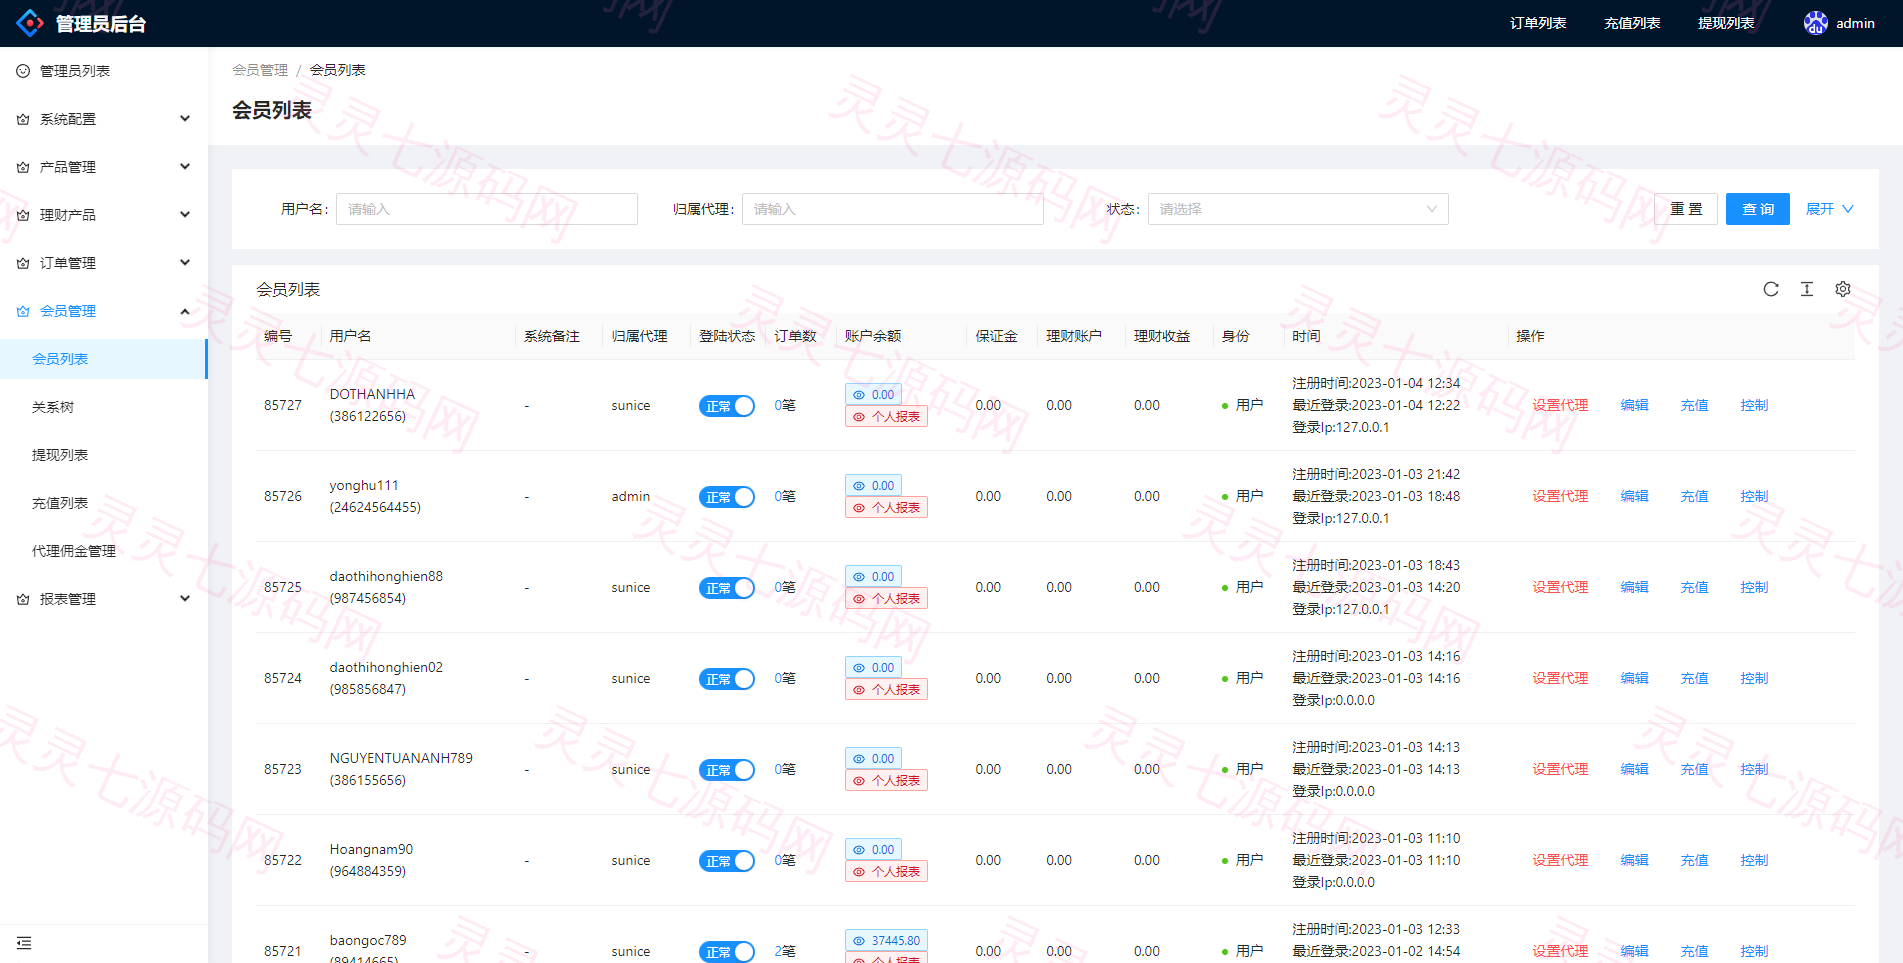Screen dimensions: 1903x963
Task: Toggle login status switch for yonghu111
Action: (726, 497)
